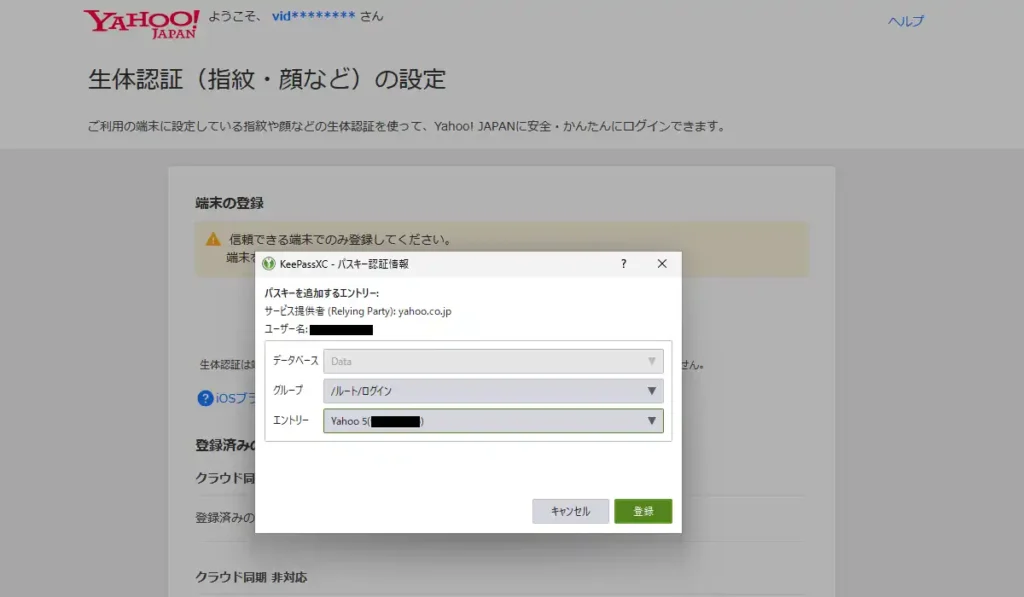
Task: Open the エントリー dropdown showing Yahoo 5
Action: coord(493,421)
